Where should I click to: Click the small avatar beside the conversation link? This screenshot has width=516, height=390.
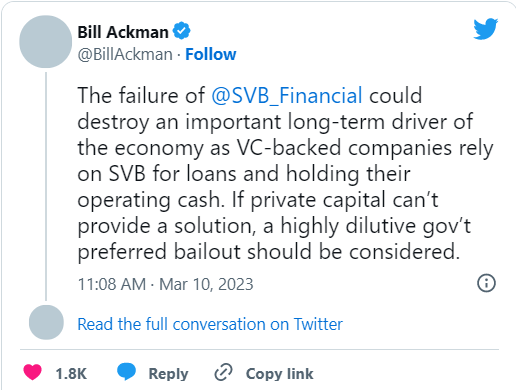pyautogui.click(x=46, y=322)
